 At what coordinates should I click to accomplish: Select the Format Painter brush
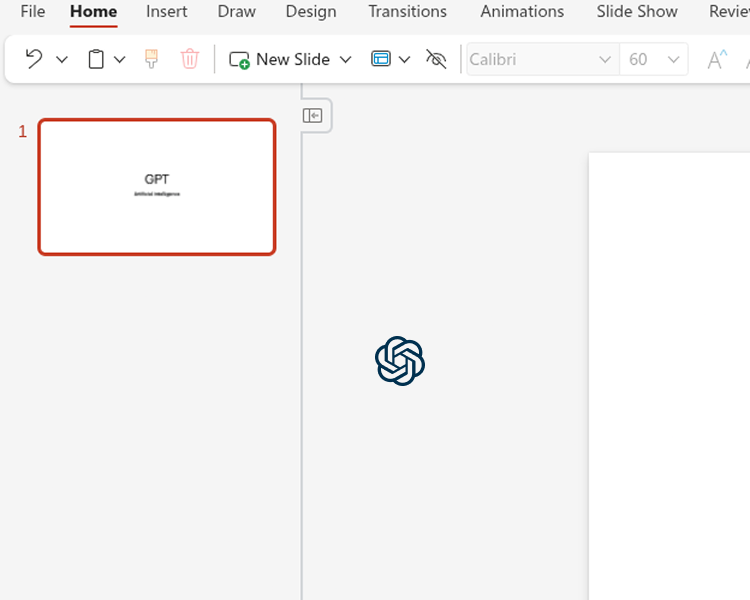(x=151, y=59)
